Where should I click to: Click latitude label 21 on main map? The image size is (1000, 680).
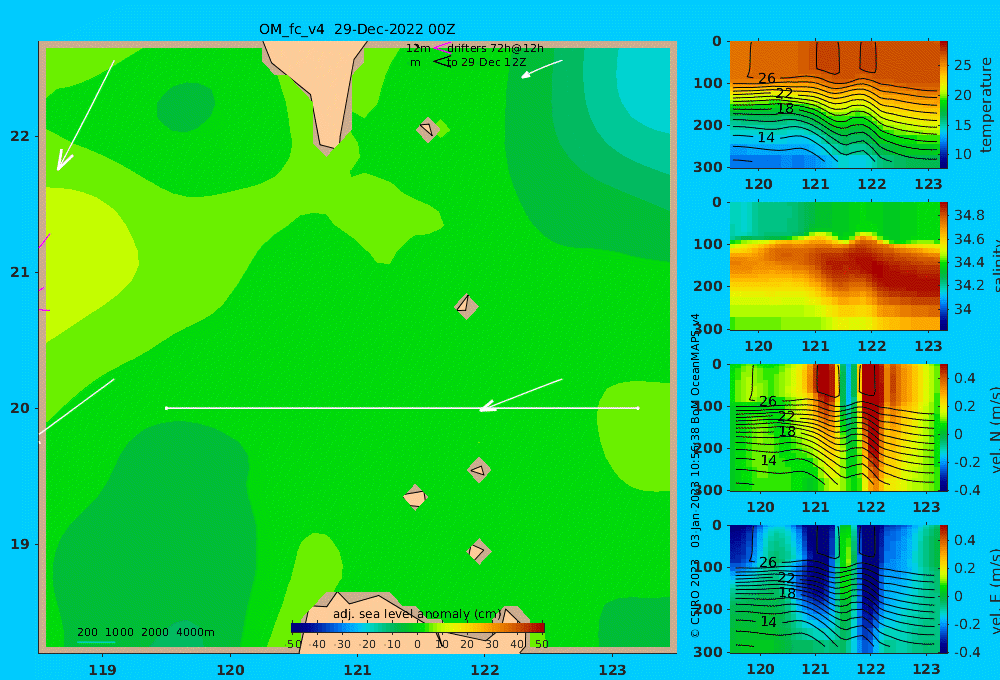click(20, 272)
